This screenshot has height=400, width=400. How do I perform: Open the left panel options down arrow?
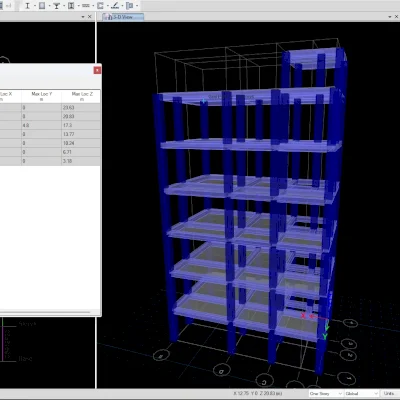click(83, 17)
